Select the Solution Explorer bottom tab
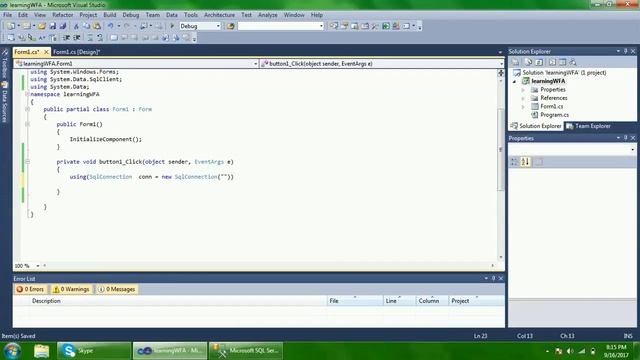Screen dimensions: 640x360 (536, 126)
